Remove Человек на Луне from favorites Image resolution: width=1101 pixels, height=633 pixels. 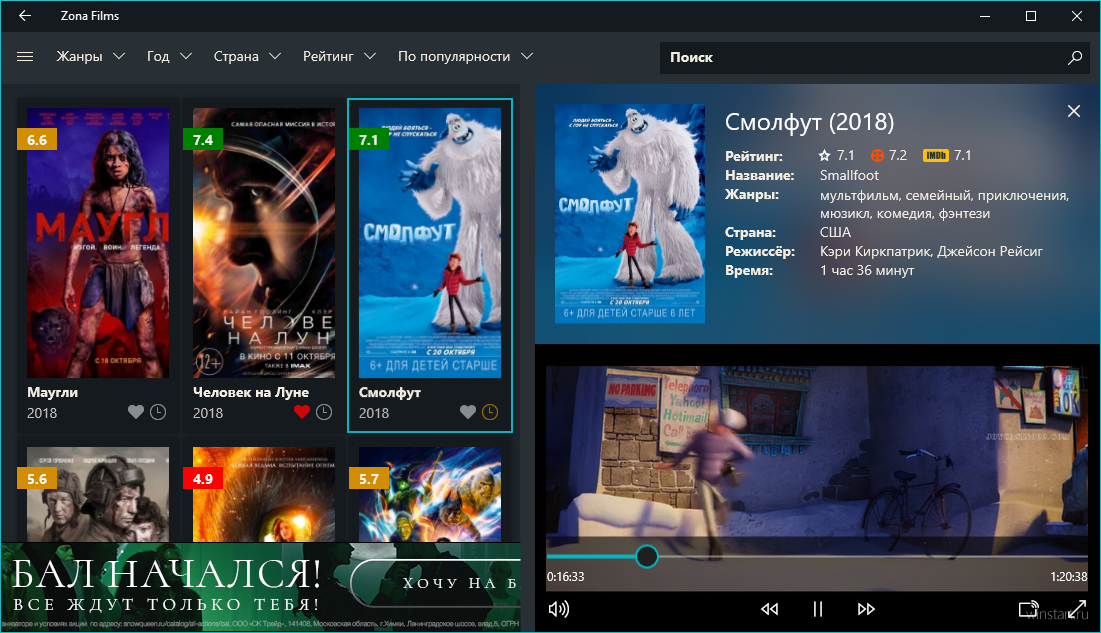pyautogui.click(x=302, y=412)
